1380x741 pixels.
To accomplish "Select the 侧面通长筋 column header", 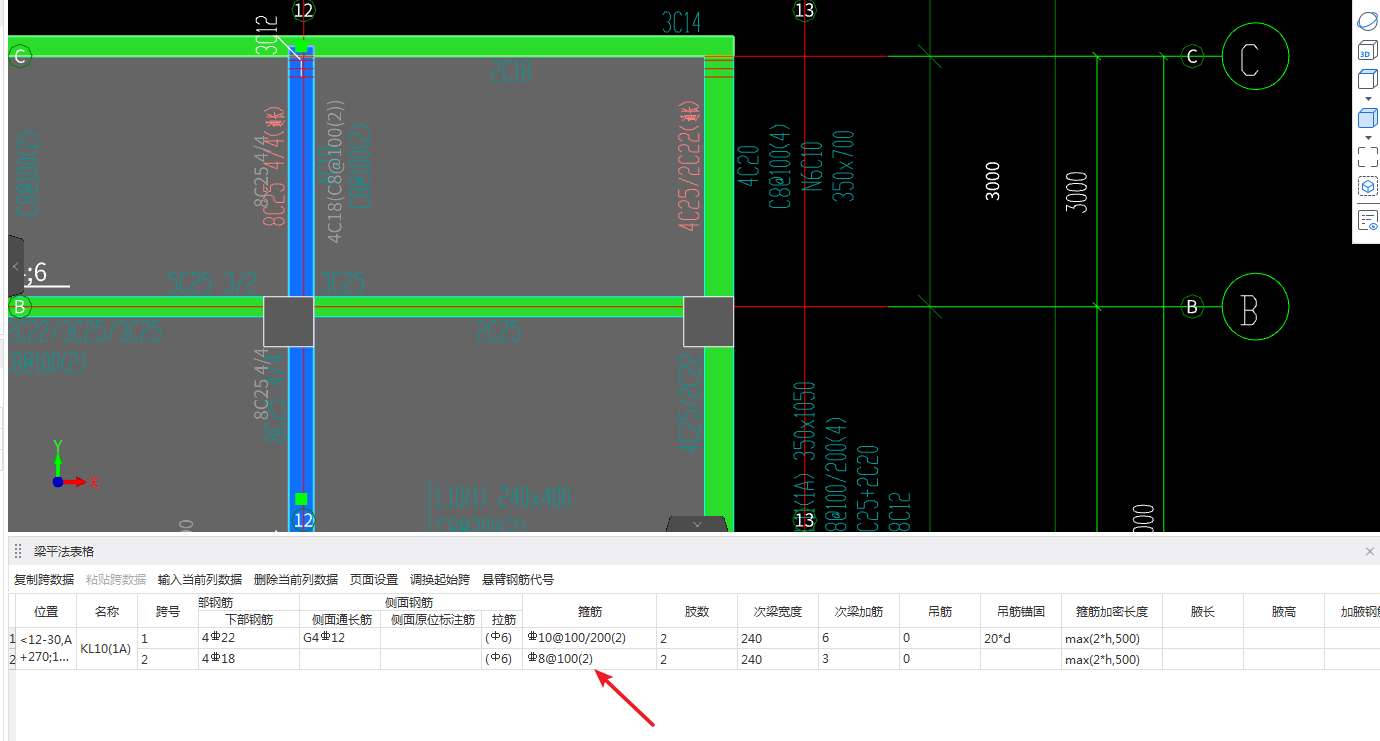I will pyautogui.click(x=340, y=619).
